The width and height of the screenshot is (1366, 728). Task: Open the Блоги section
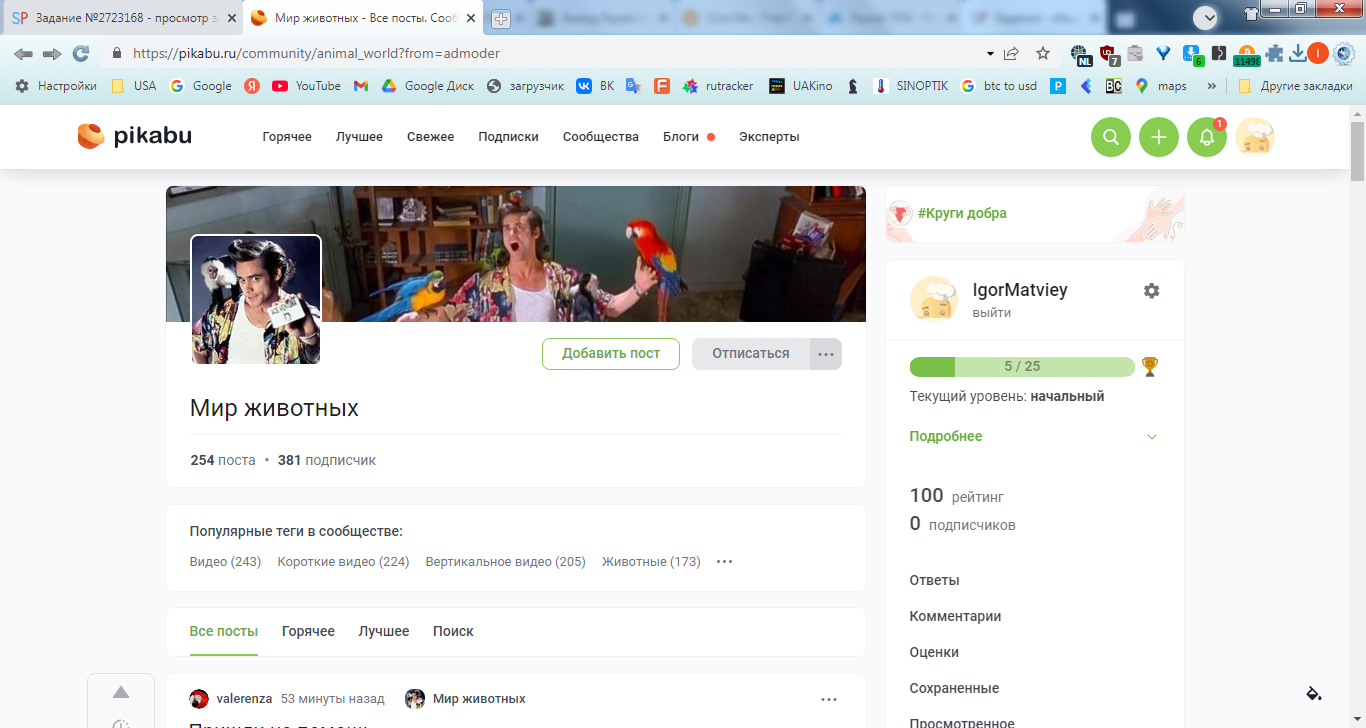click(x=681, y=137)
